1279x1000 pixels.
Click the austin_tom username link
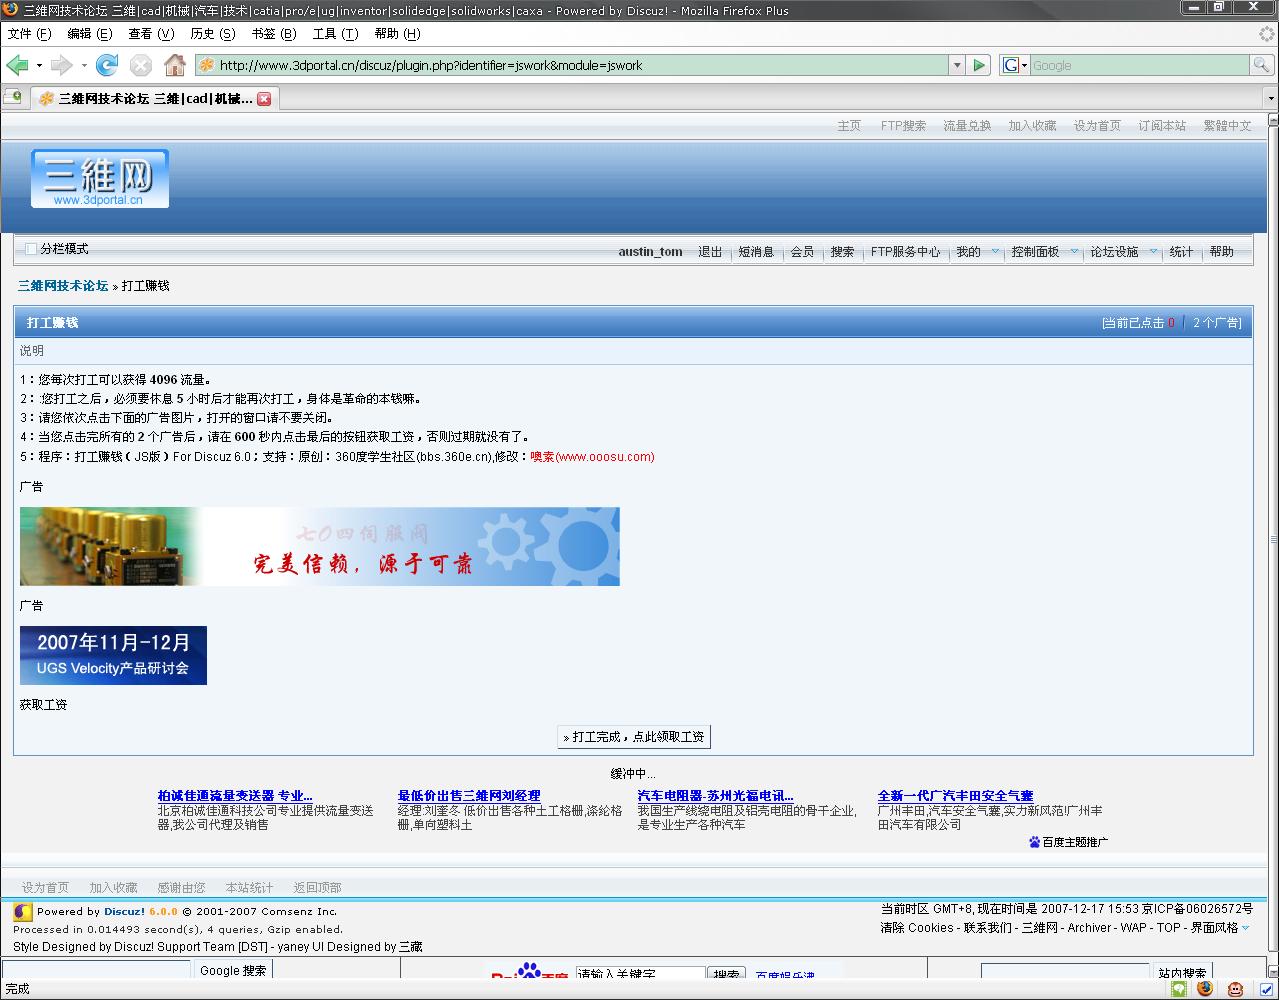(650, 252)
